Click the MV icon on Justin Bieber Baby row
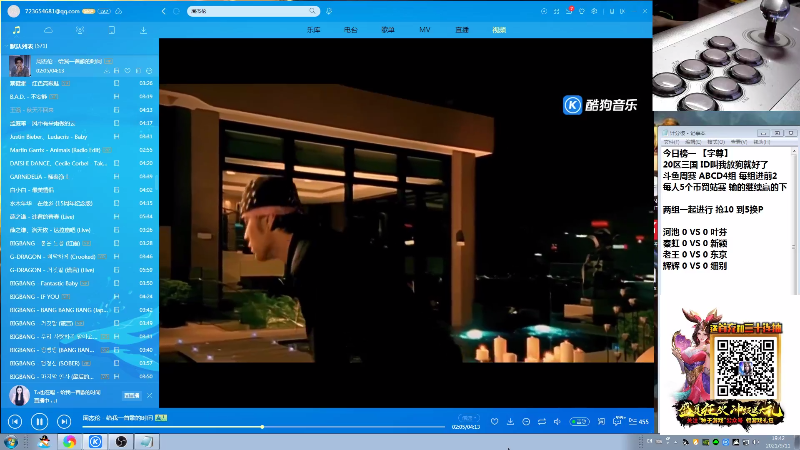Viewport: 800px width, 450px height. coord(116,137)
